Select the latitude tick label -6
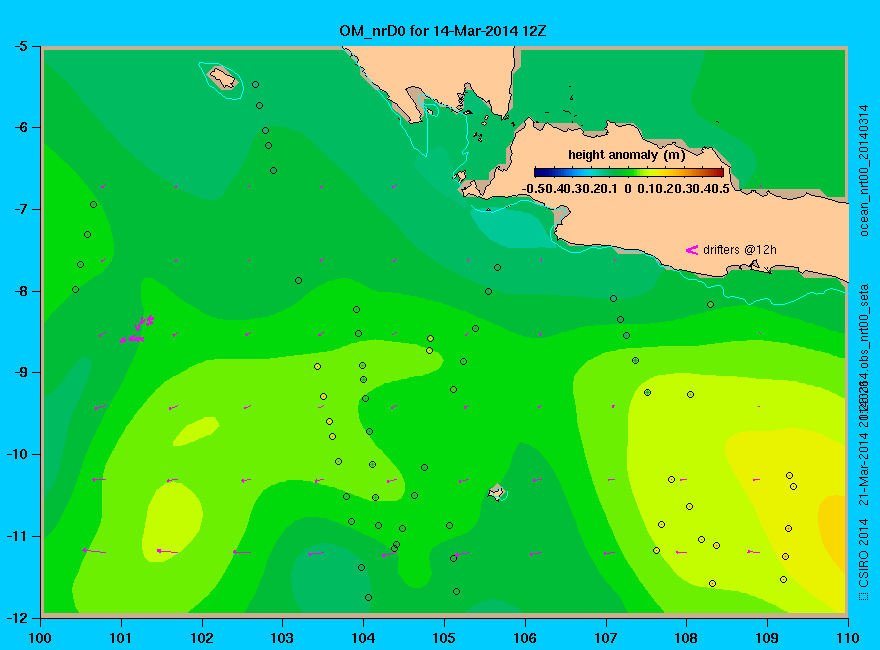Image resolution: width=880 pixels, height=650 pixels. click(x=20, y=128)
